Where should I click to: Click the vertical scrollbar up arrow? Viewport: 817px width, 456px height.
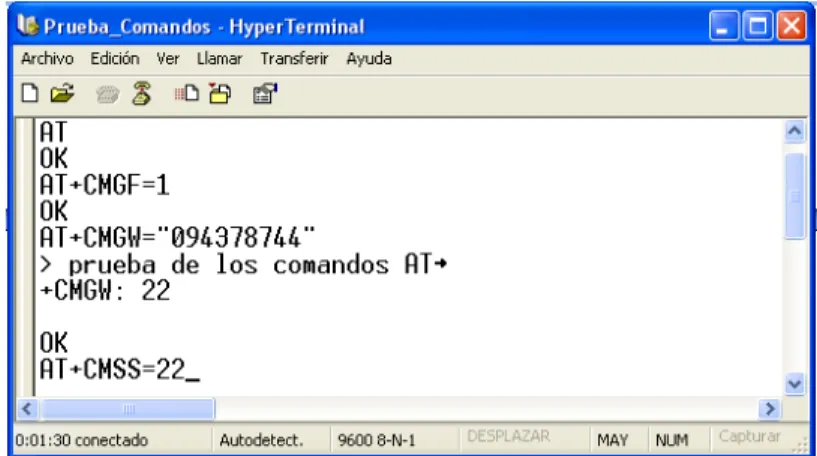coord(795,131)
